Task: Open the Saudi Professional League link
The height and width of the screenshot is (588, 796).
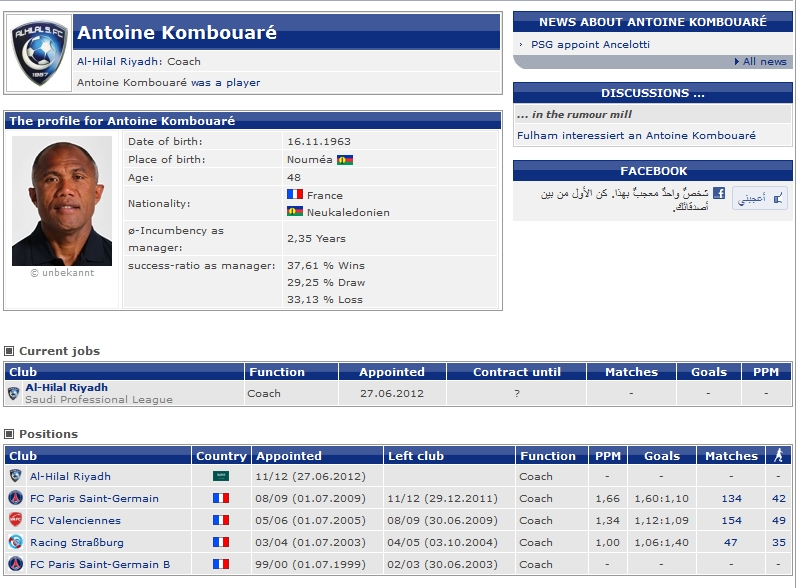Action: point(99,400)
